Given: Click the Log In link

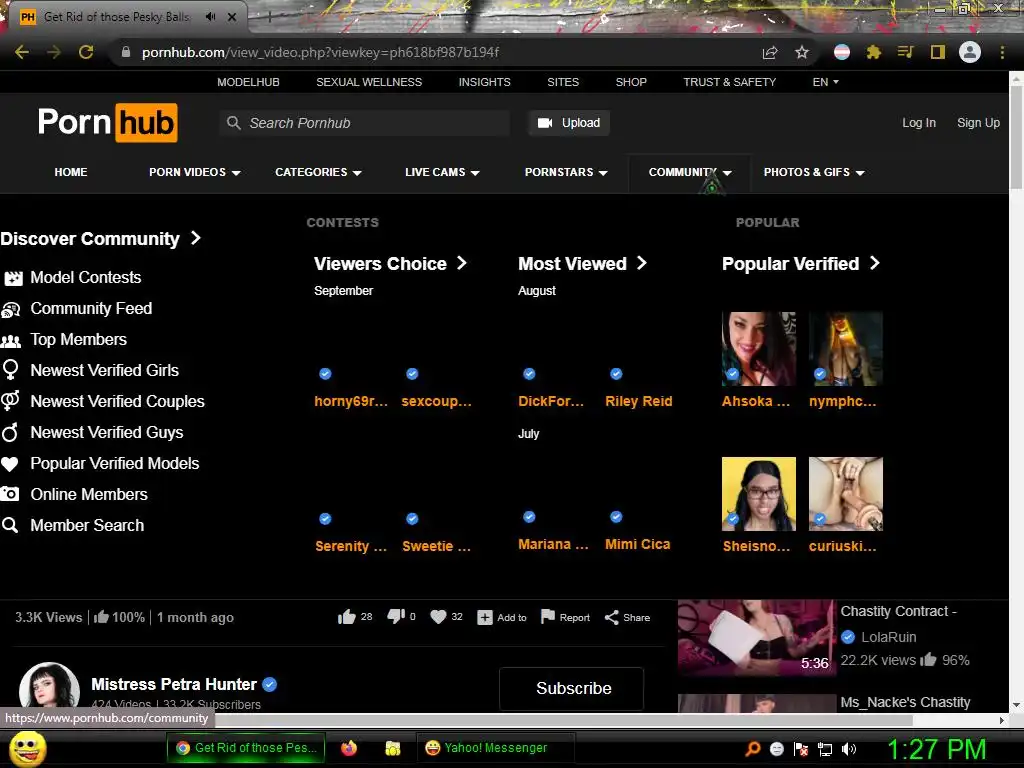Looking at the screenshot, I should coord(919,123).
